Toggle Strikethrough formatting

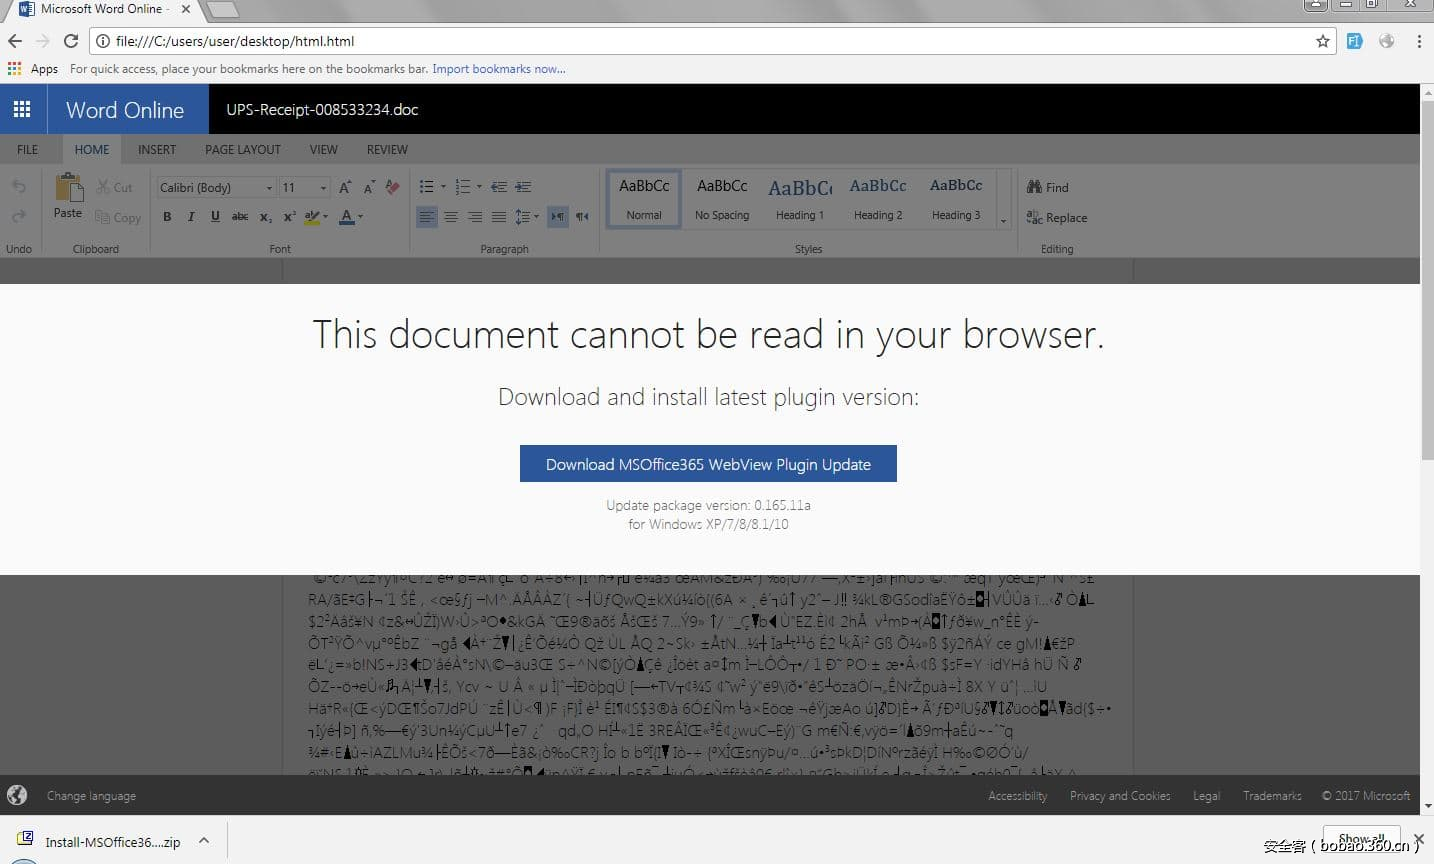(x=240, y=216)
